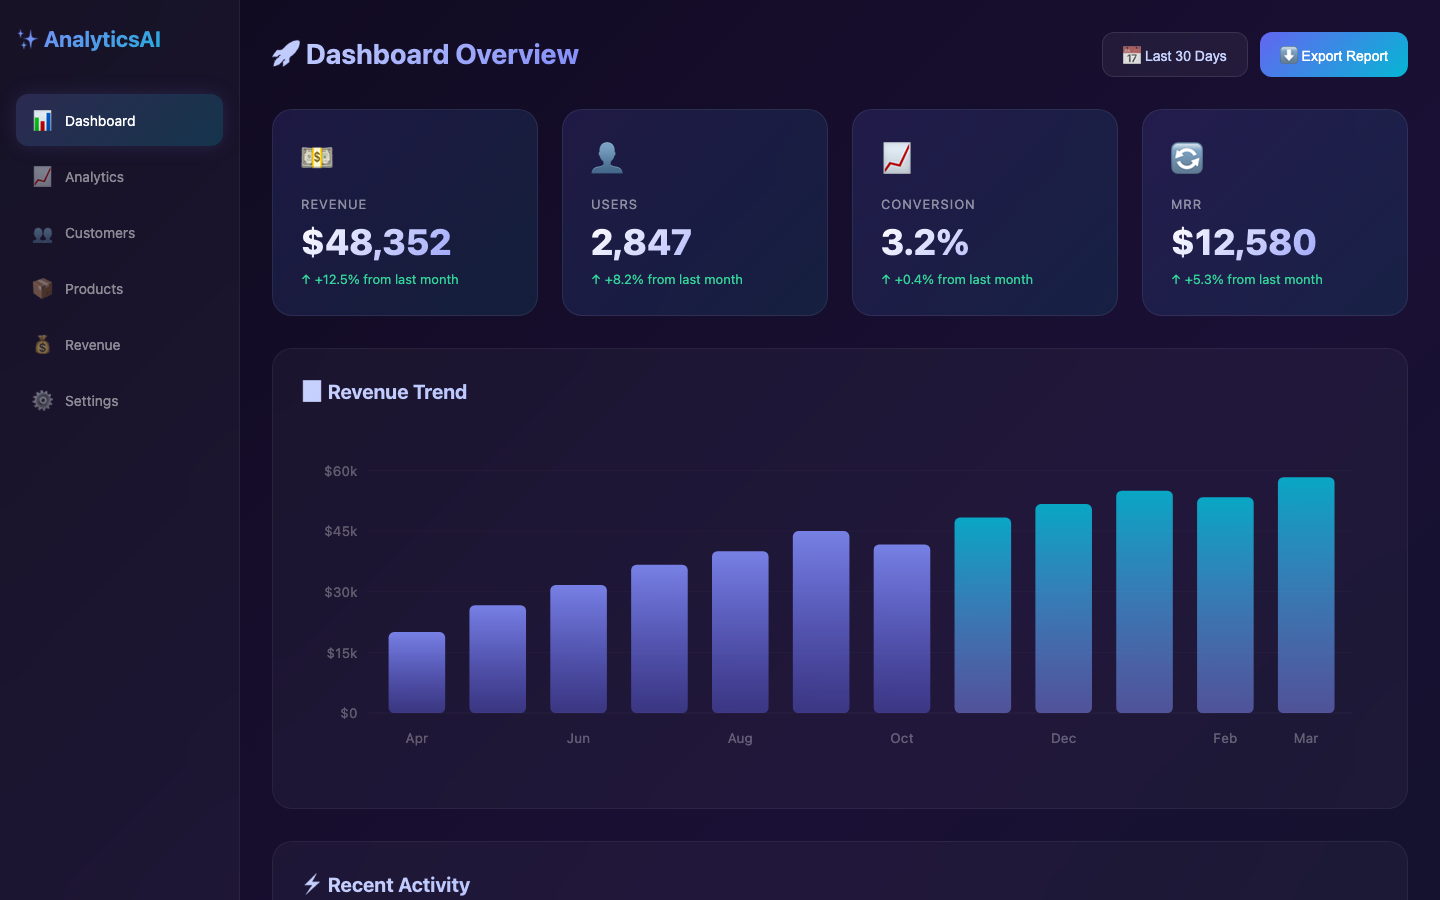Click the Export Report button
Image resolution: width=1440 pixels, height=900 pixels.
(x=1333, y=54)
